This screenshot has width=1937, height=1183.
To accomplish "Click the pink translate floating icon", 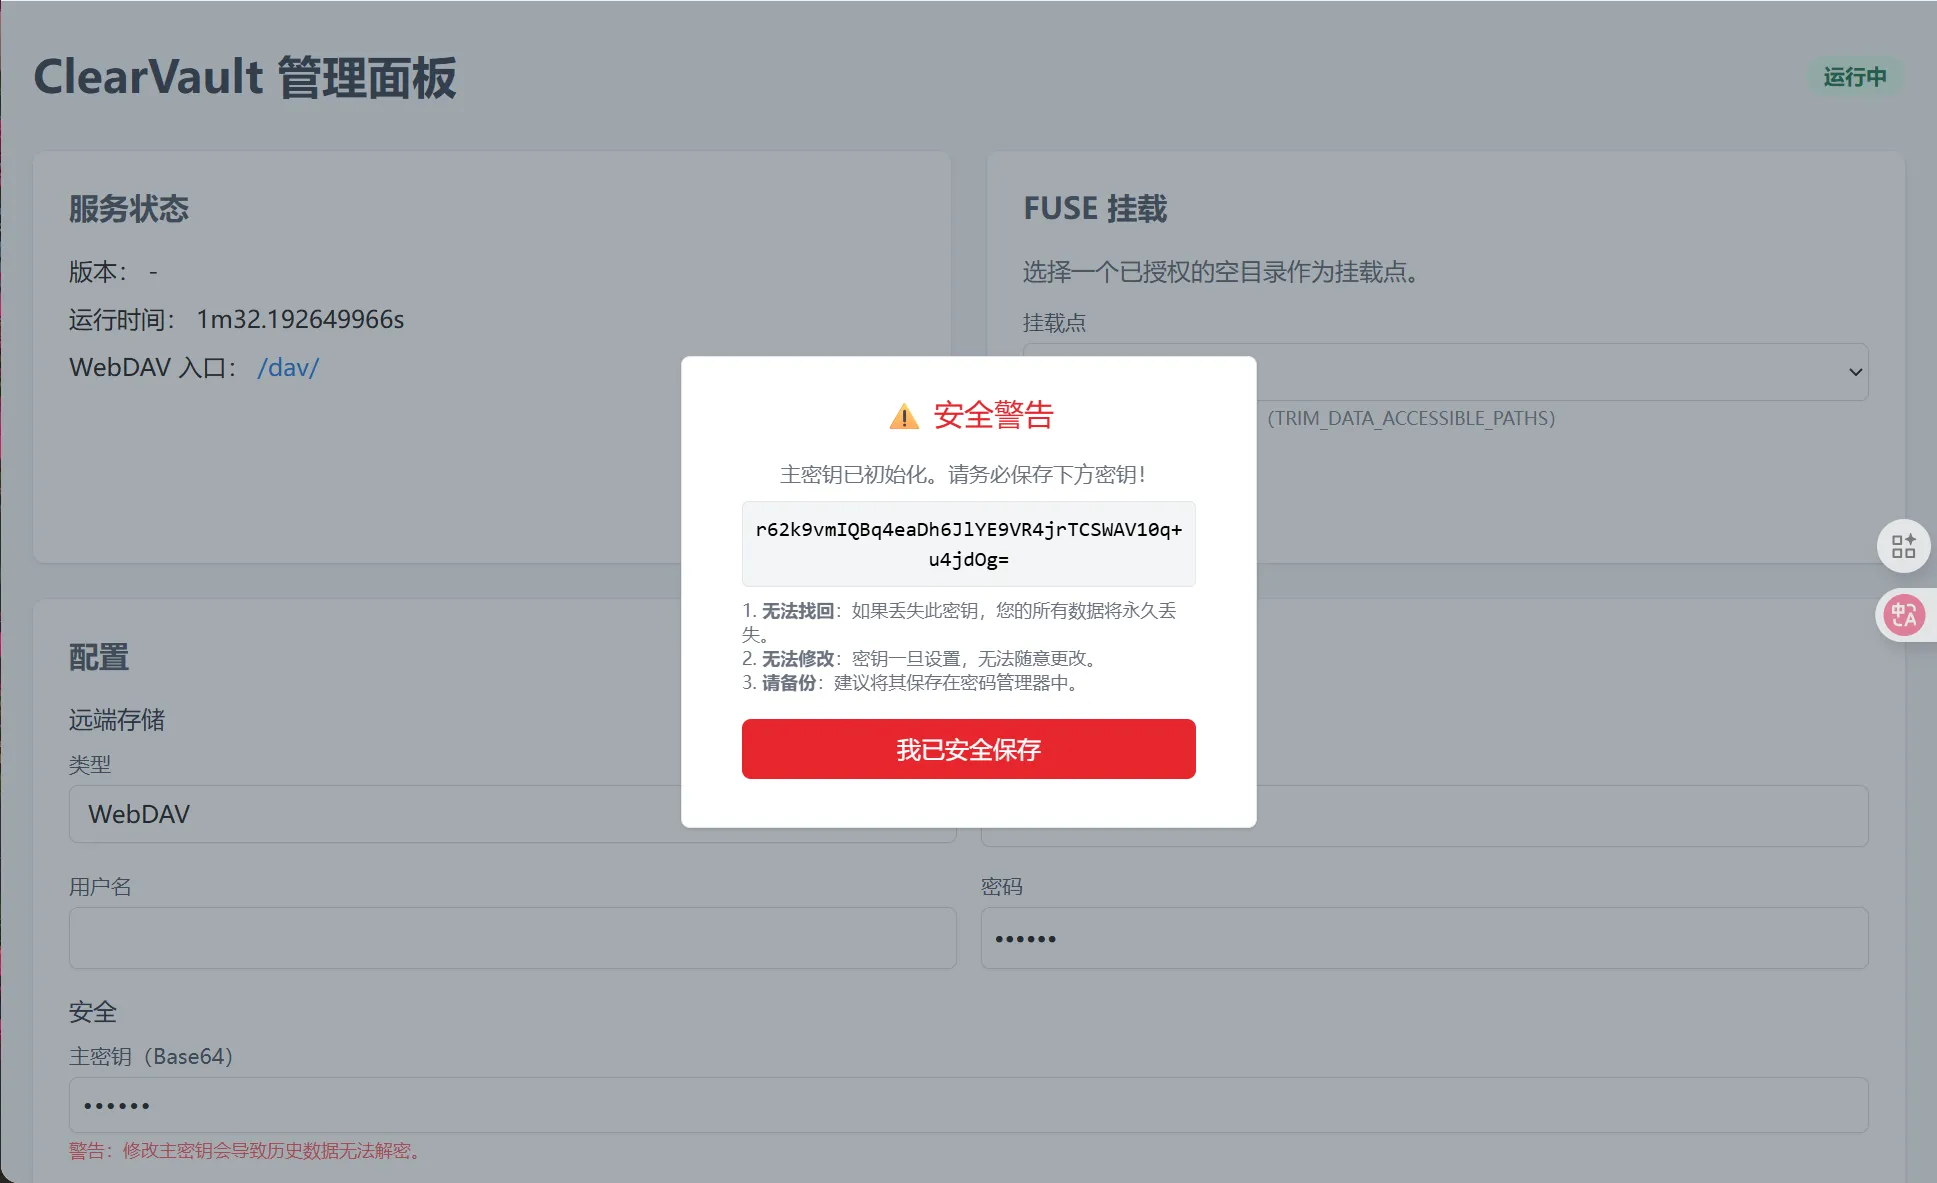I will pyautogui.click(x=1903, y=615).
